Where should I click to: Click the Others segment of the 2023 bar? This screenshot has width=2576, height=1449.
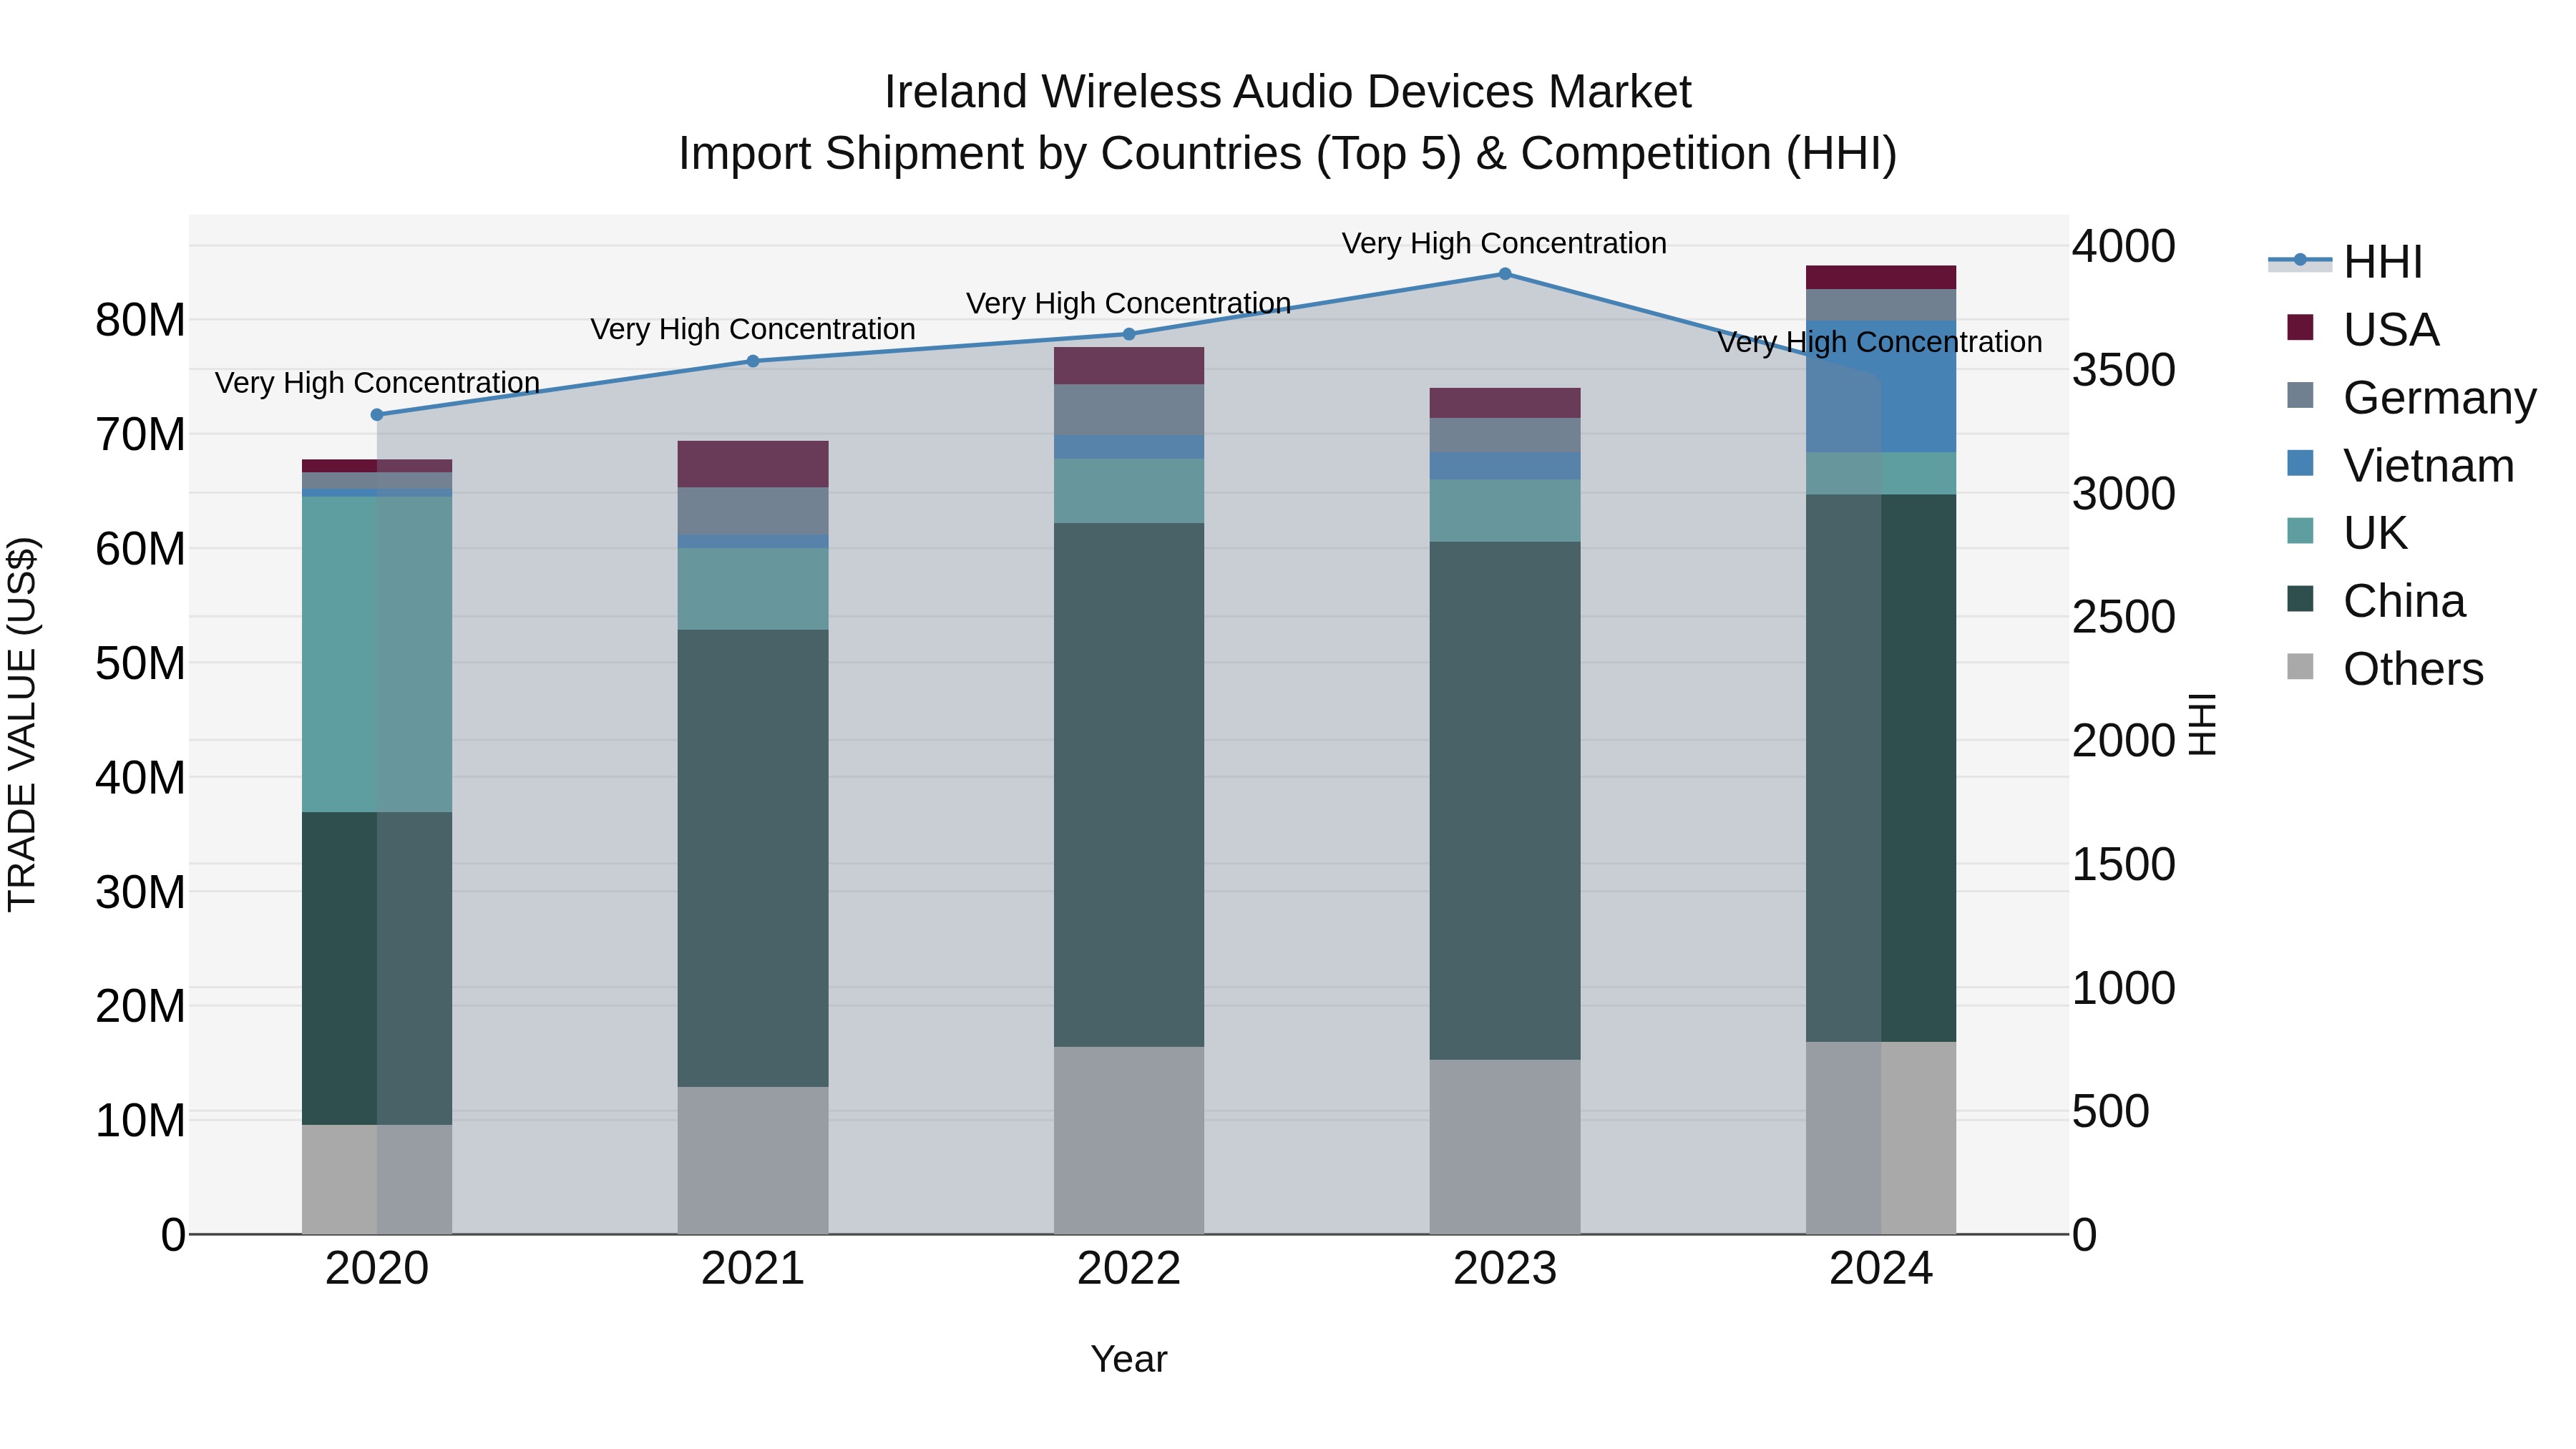point(1505,1147)
